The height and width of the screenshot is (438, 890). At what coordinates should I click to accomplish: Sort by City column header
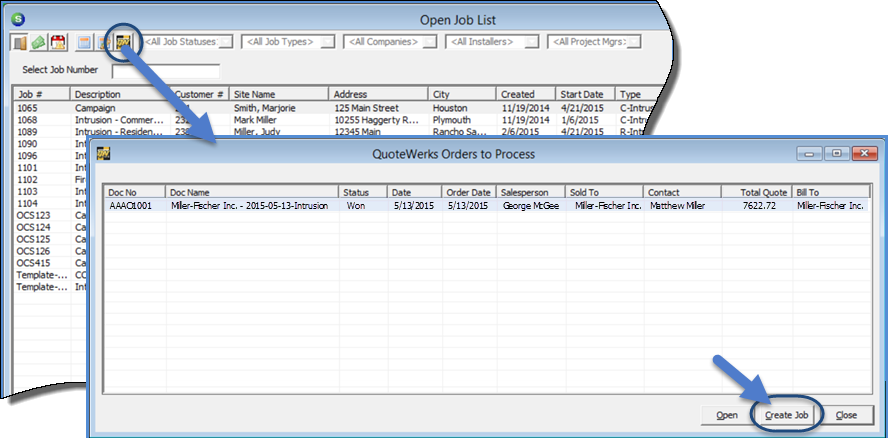(461, 94)
